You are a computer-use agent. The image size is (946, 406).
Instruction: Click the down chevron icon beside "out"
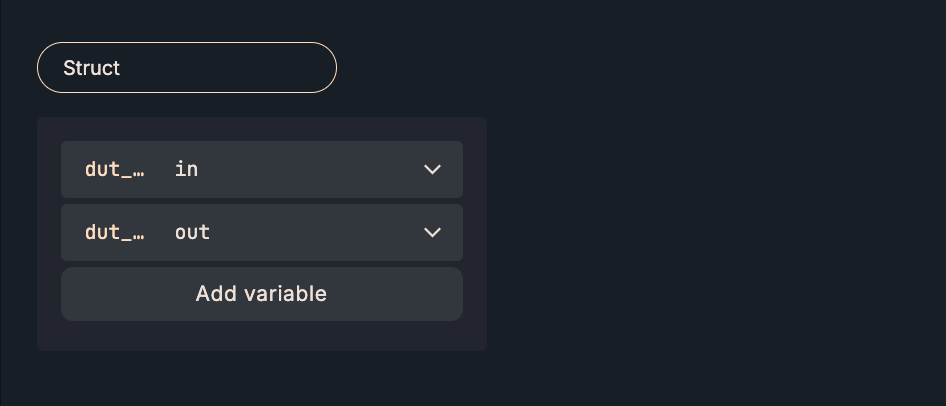(x=432, y=233)
